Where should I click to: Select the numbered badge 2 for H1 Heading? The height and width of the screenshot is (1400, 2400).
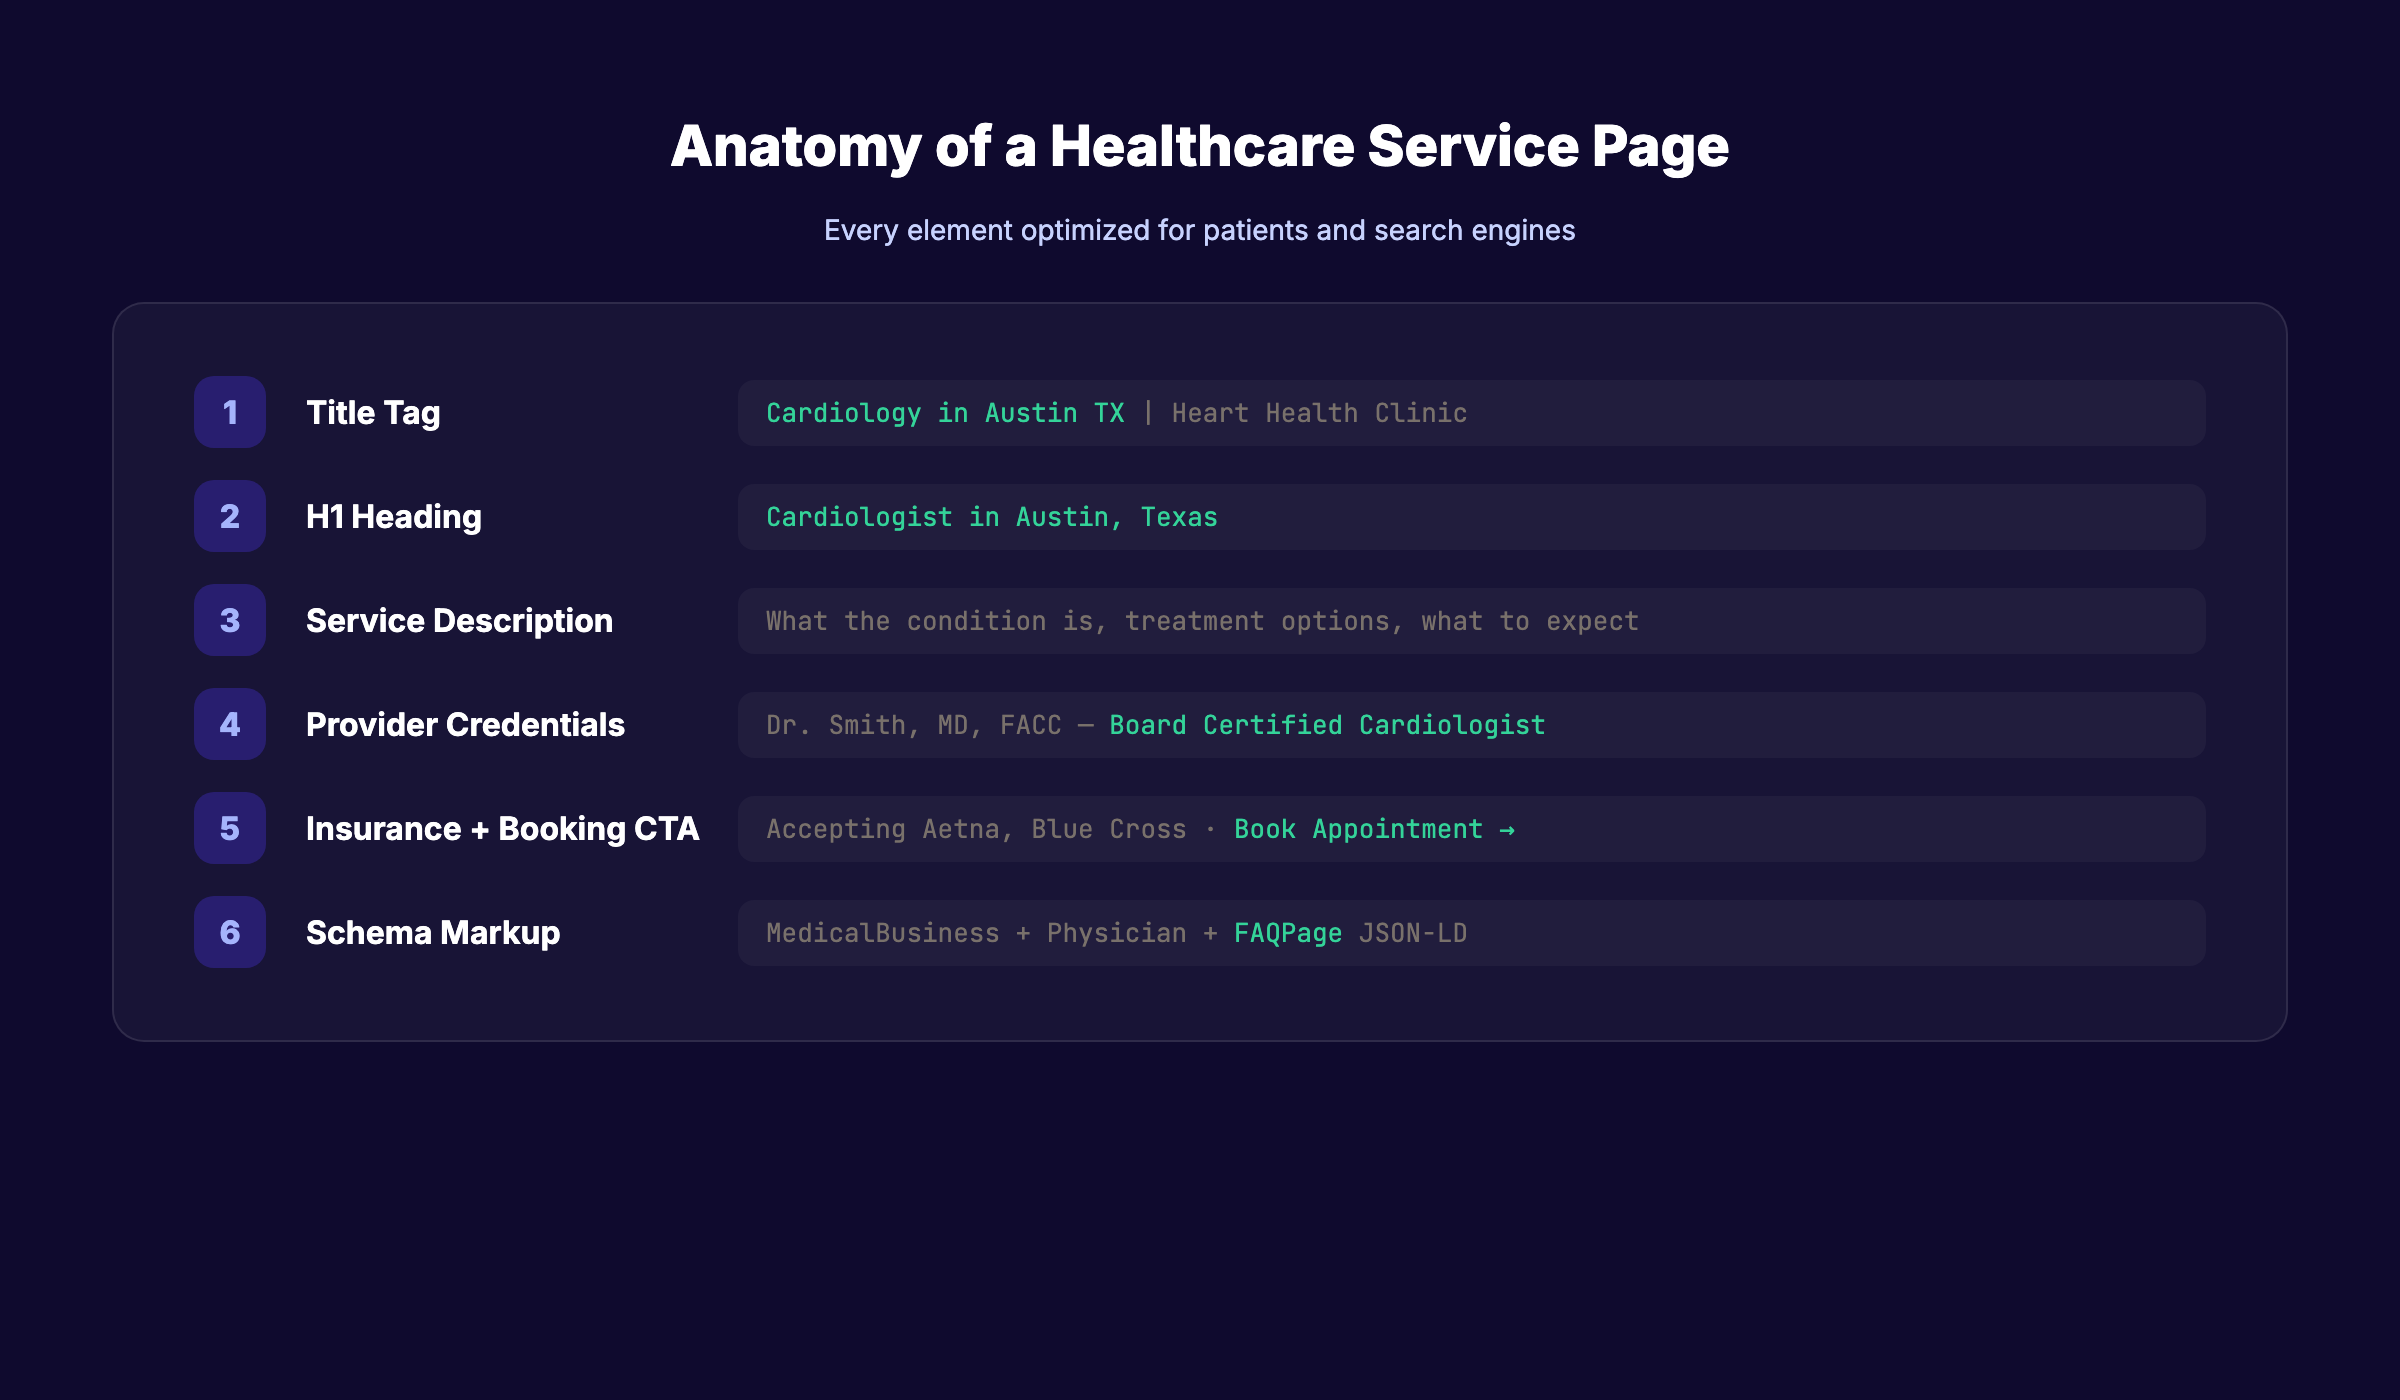pos(229,516)
